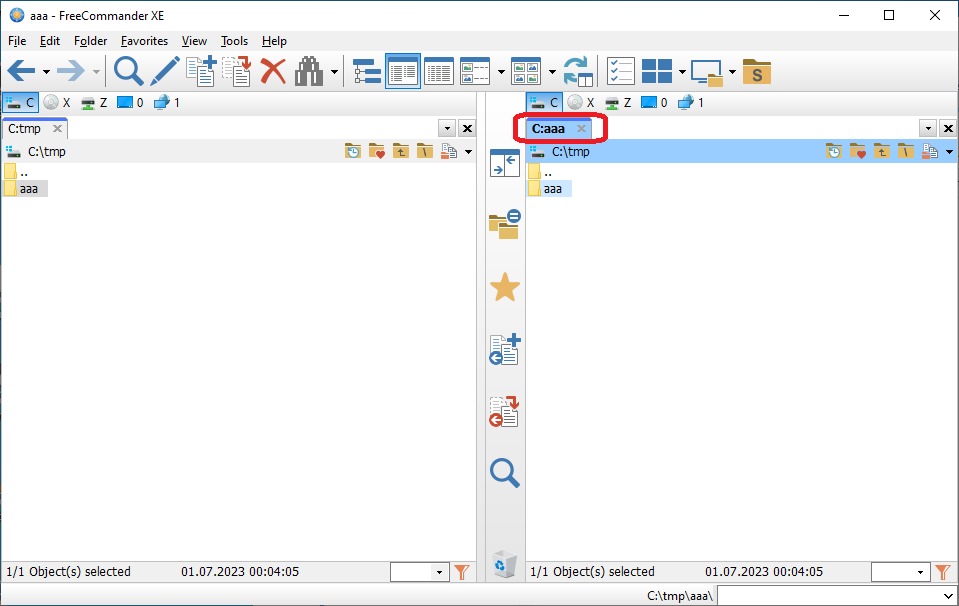The width and height of the screenshot is (959, 606).
Task: Click the C:\tmp path in left address bar
Action: pos(47,152)
